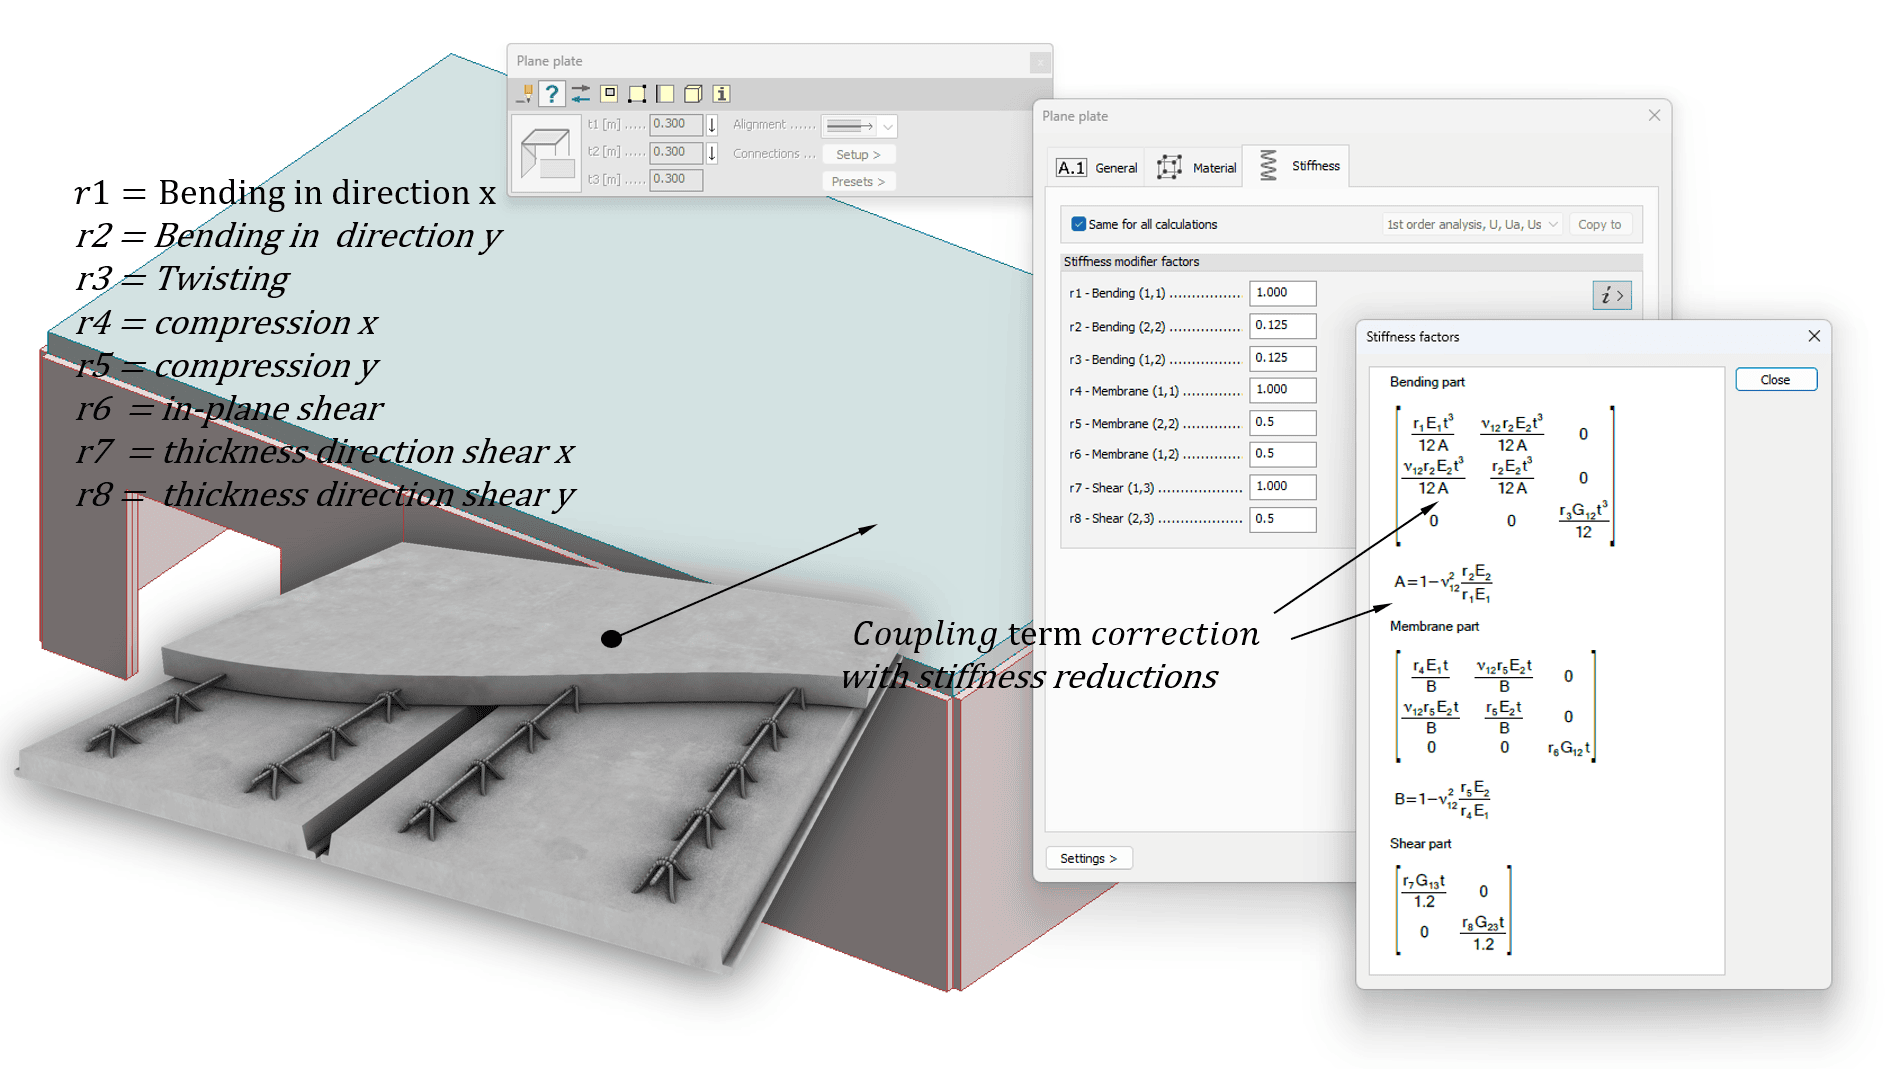Image resolution: width=1902 pixels, height=1069 pixels.
Task: Click the down-arrow button beside t1 field
Action: (x=712, y=125)
